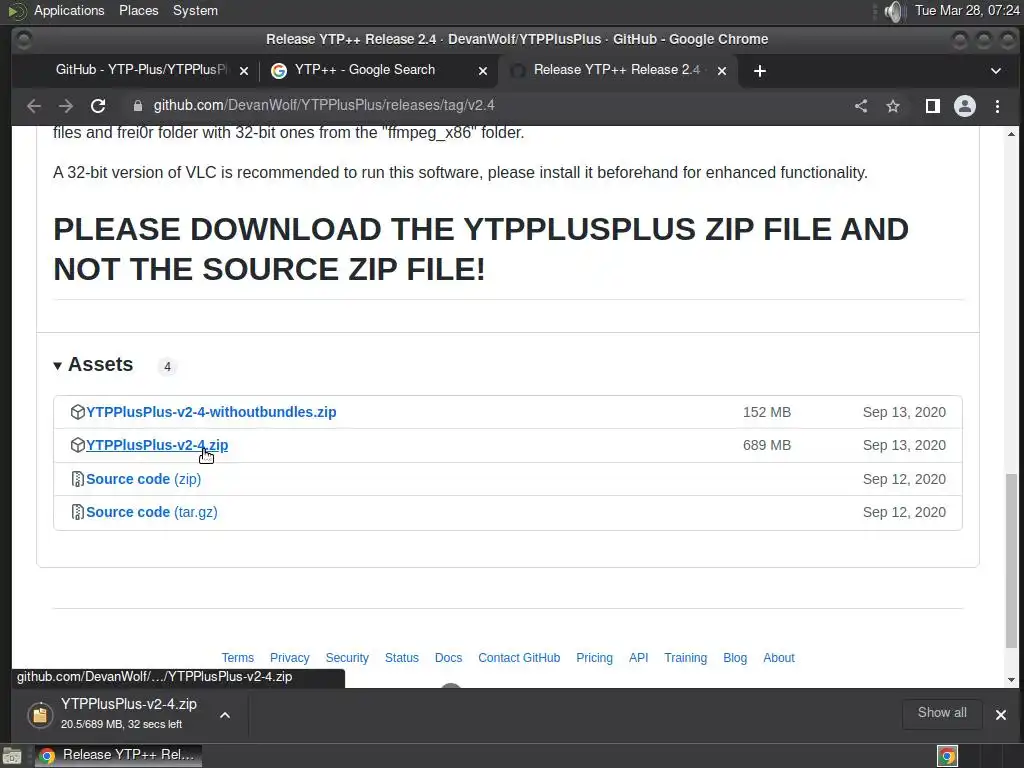Image resolution: width=1024 pixels, height=768 pixels.
Task: Click show desktop icon in bottom panel
Action: pyautogui.click(x=12, y=756)
